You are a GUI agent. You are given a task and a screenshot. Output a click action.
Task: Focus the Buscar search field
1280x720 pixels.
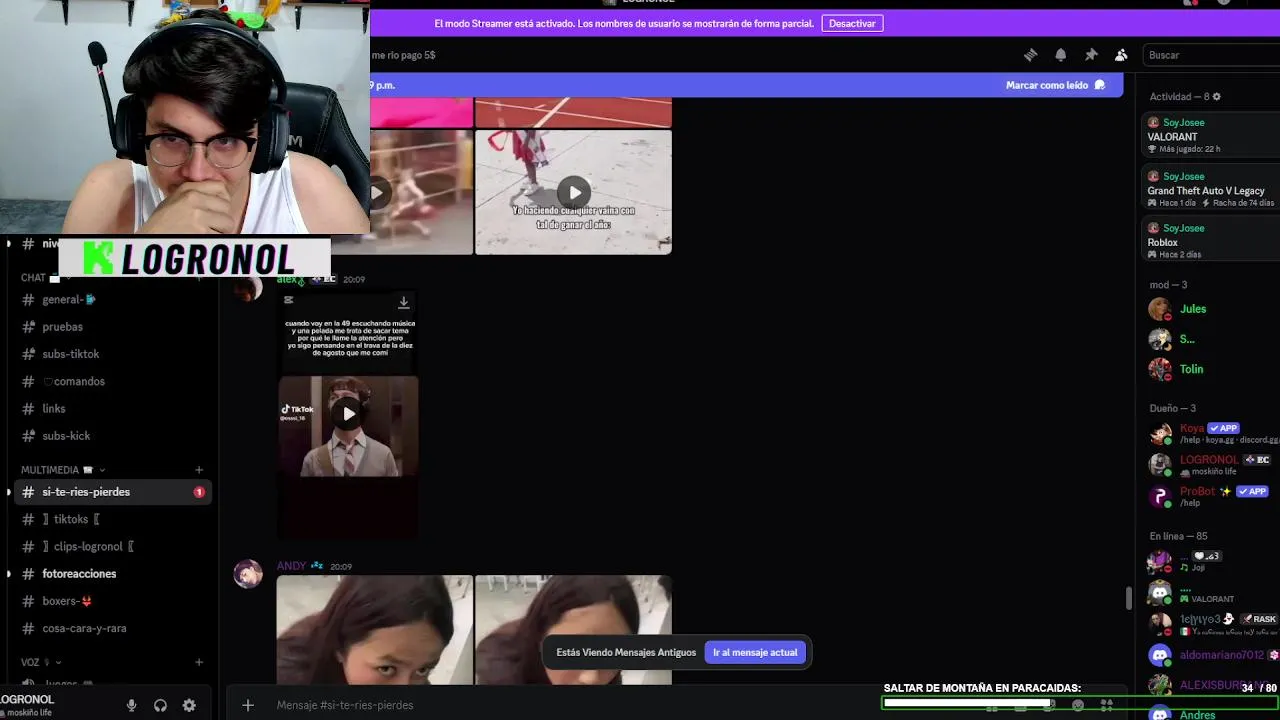click(1210, 55)
